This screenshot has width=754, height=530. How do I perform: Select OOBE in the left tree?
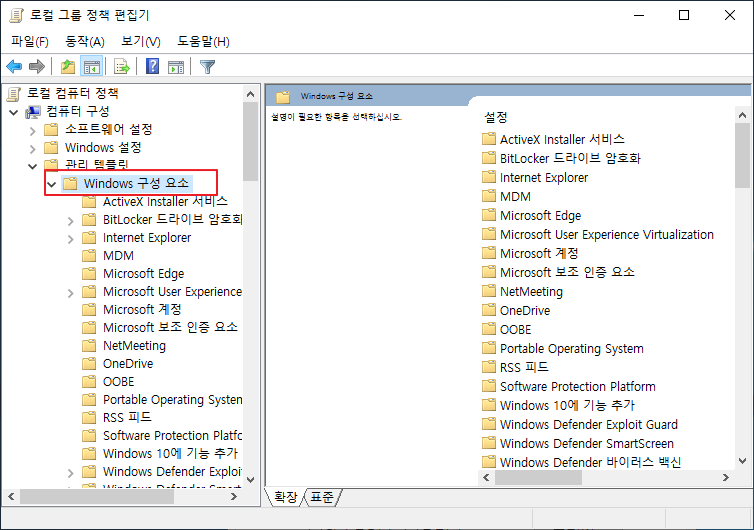click(119, 381)
